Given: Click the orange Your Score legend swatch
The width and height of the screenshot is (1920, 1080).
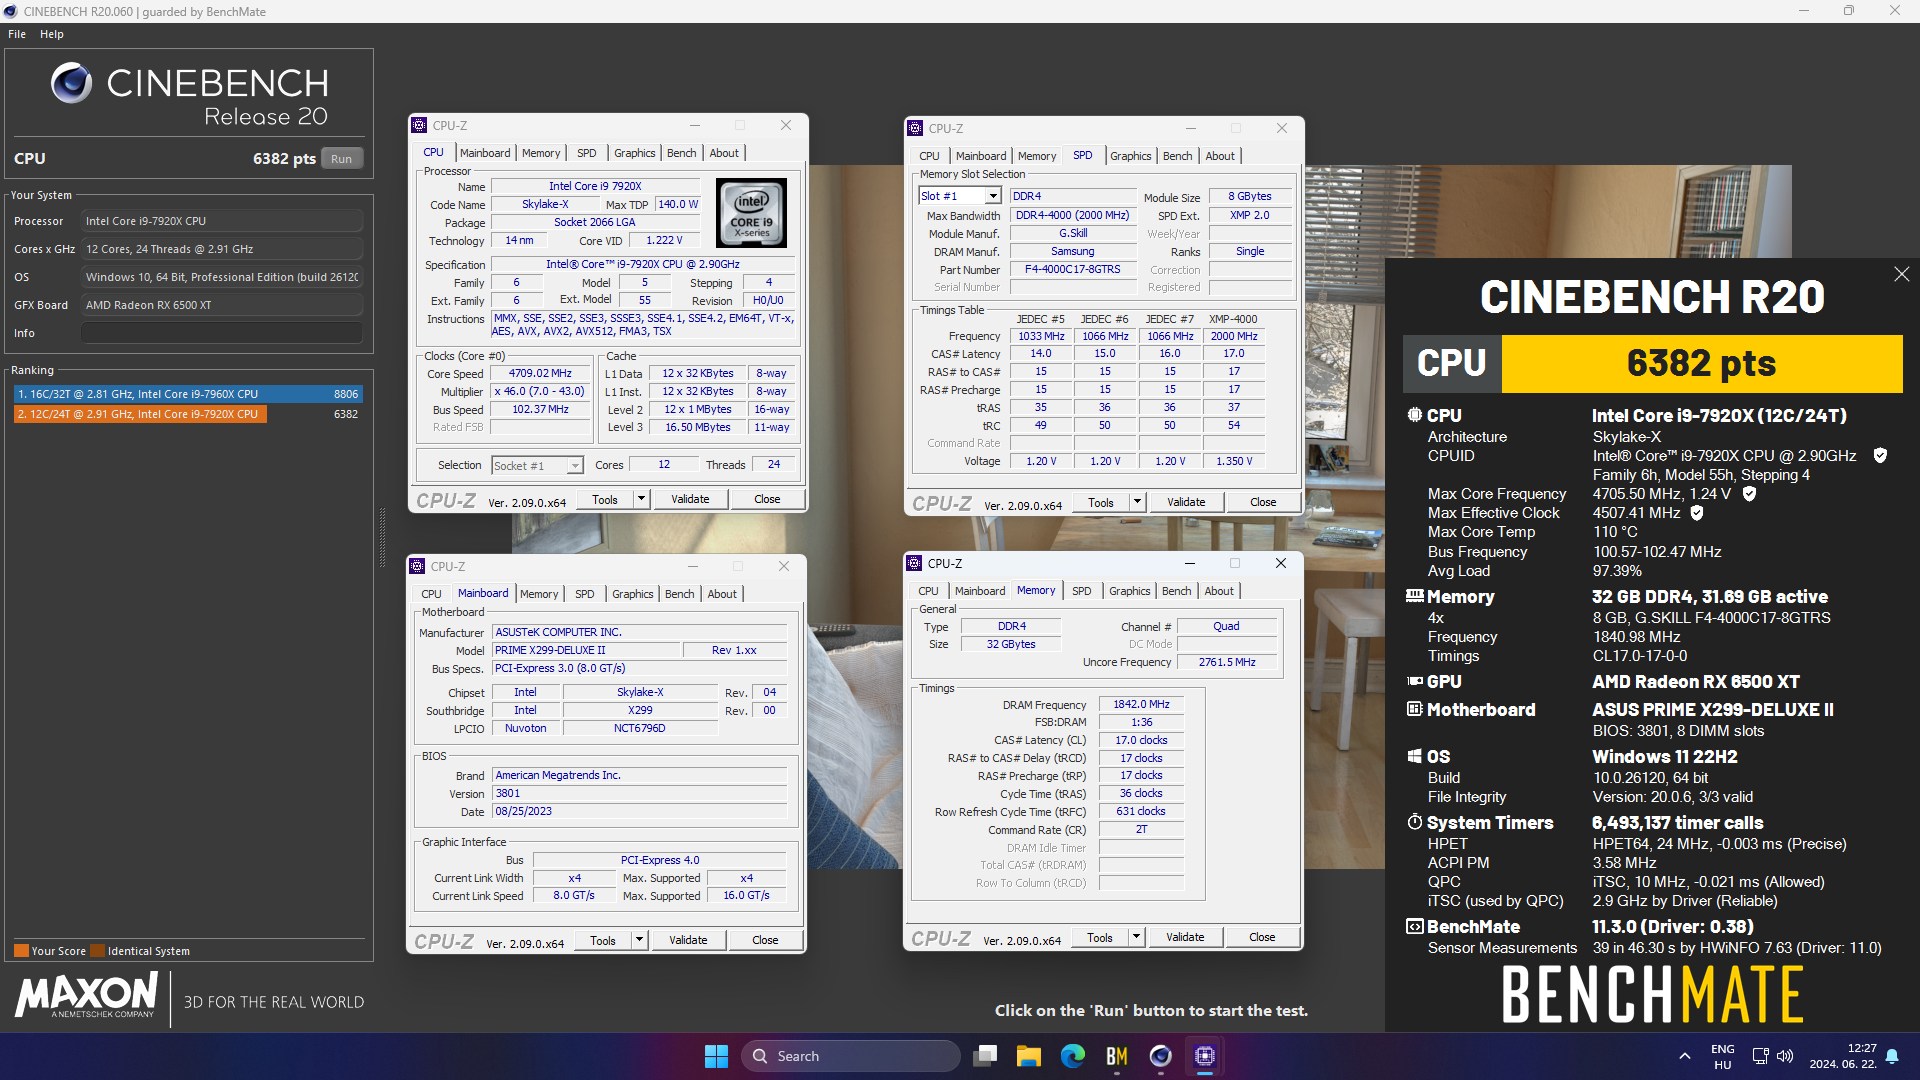Looking at the screenshot, I should click(21, 951).
